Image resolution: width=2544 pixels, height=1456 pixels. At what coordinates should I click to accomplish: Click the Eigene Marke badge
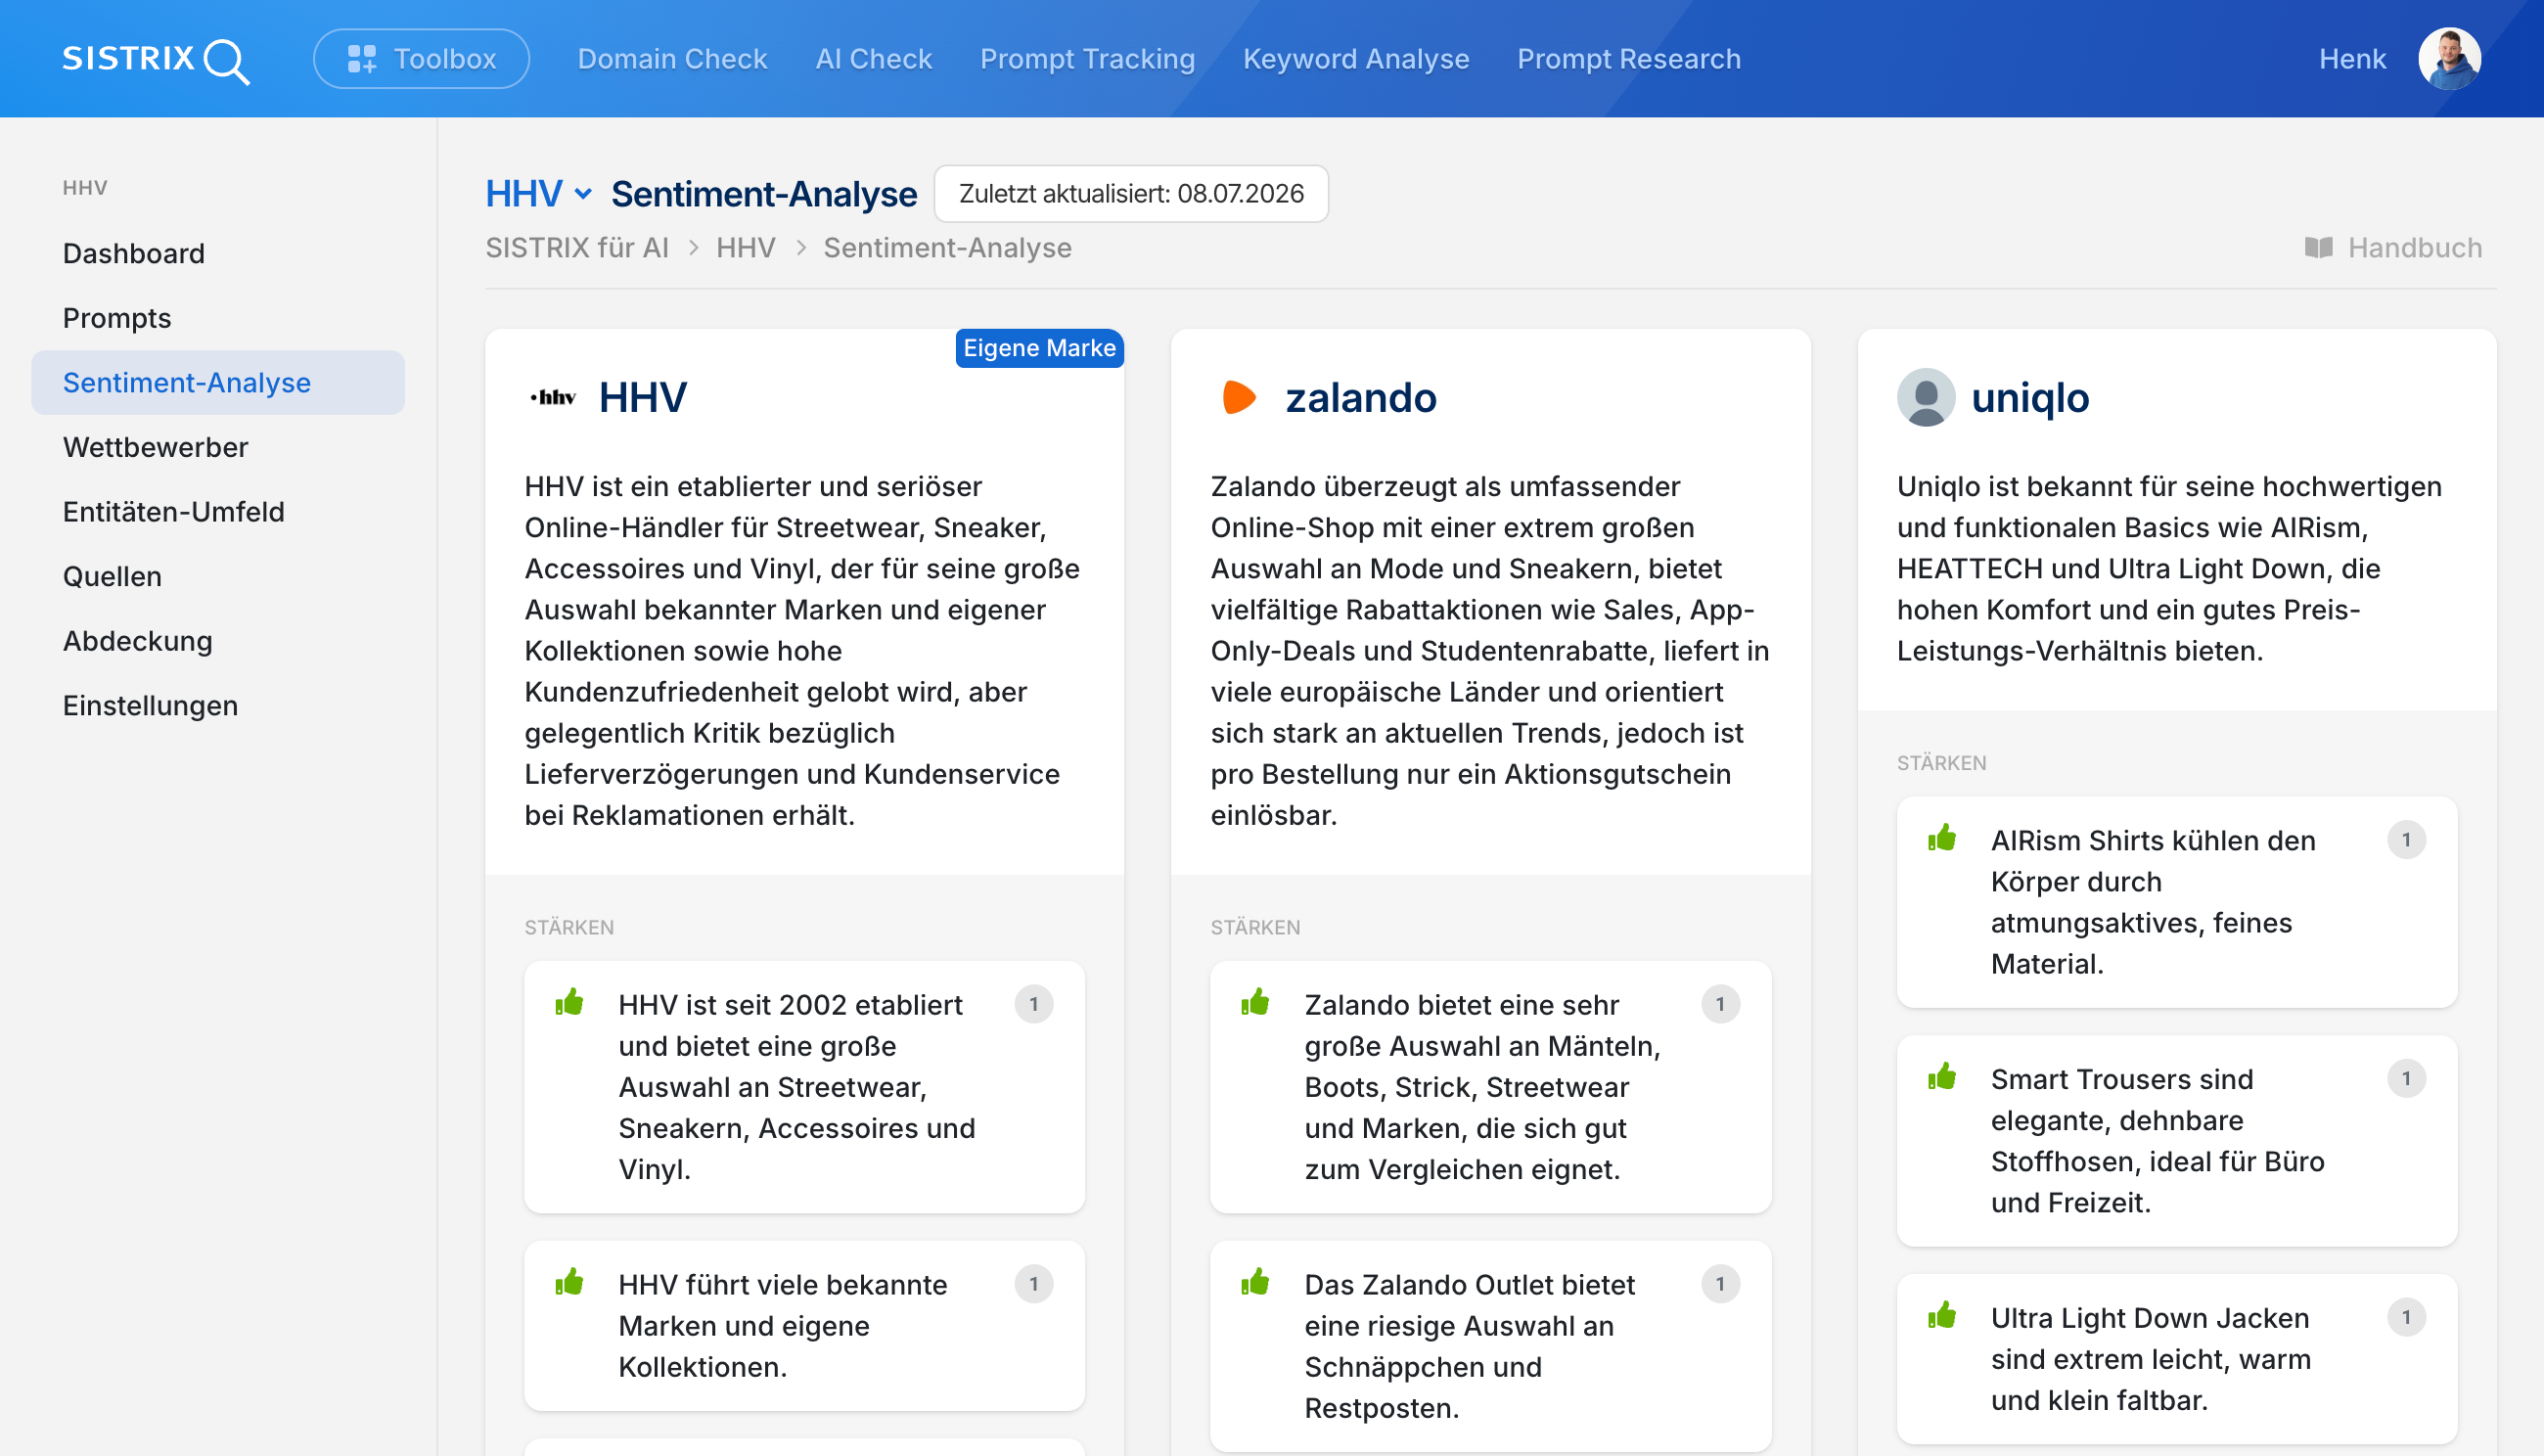(x=1039, y=348)
